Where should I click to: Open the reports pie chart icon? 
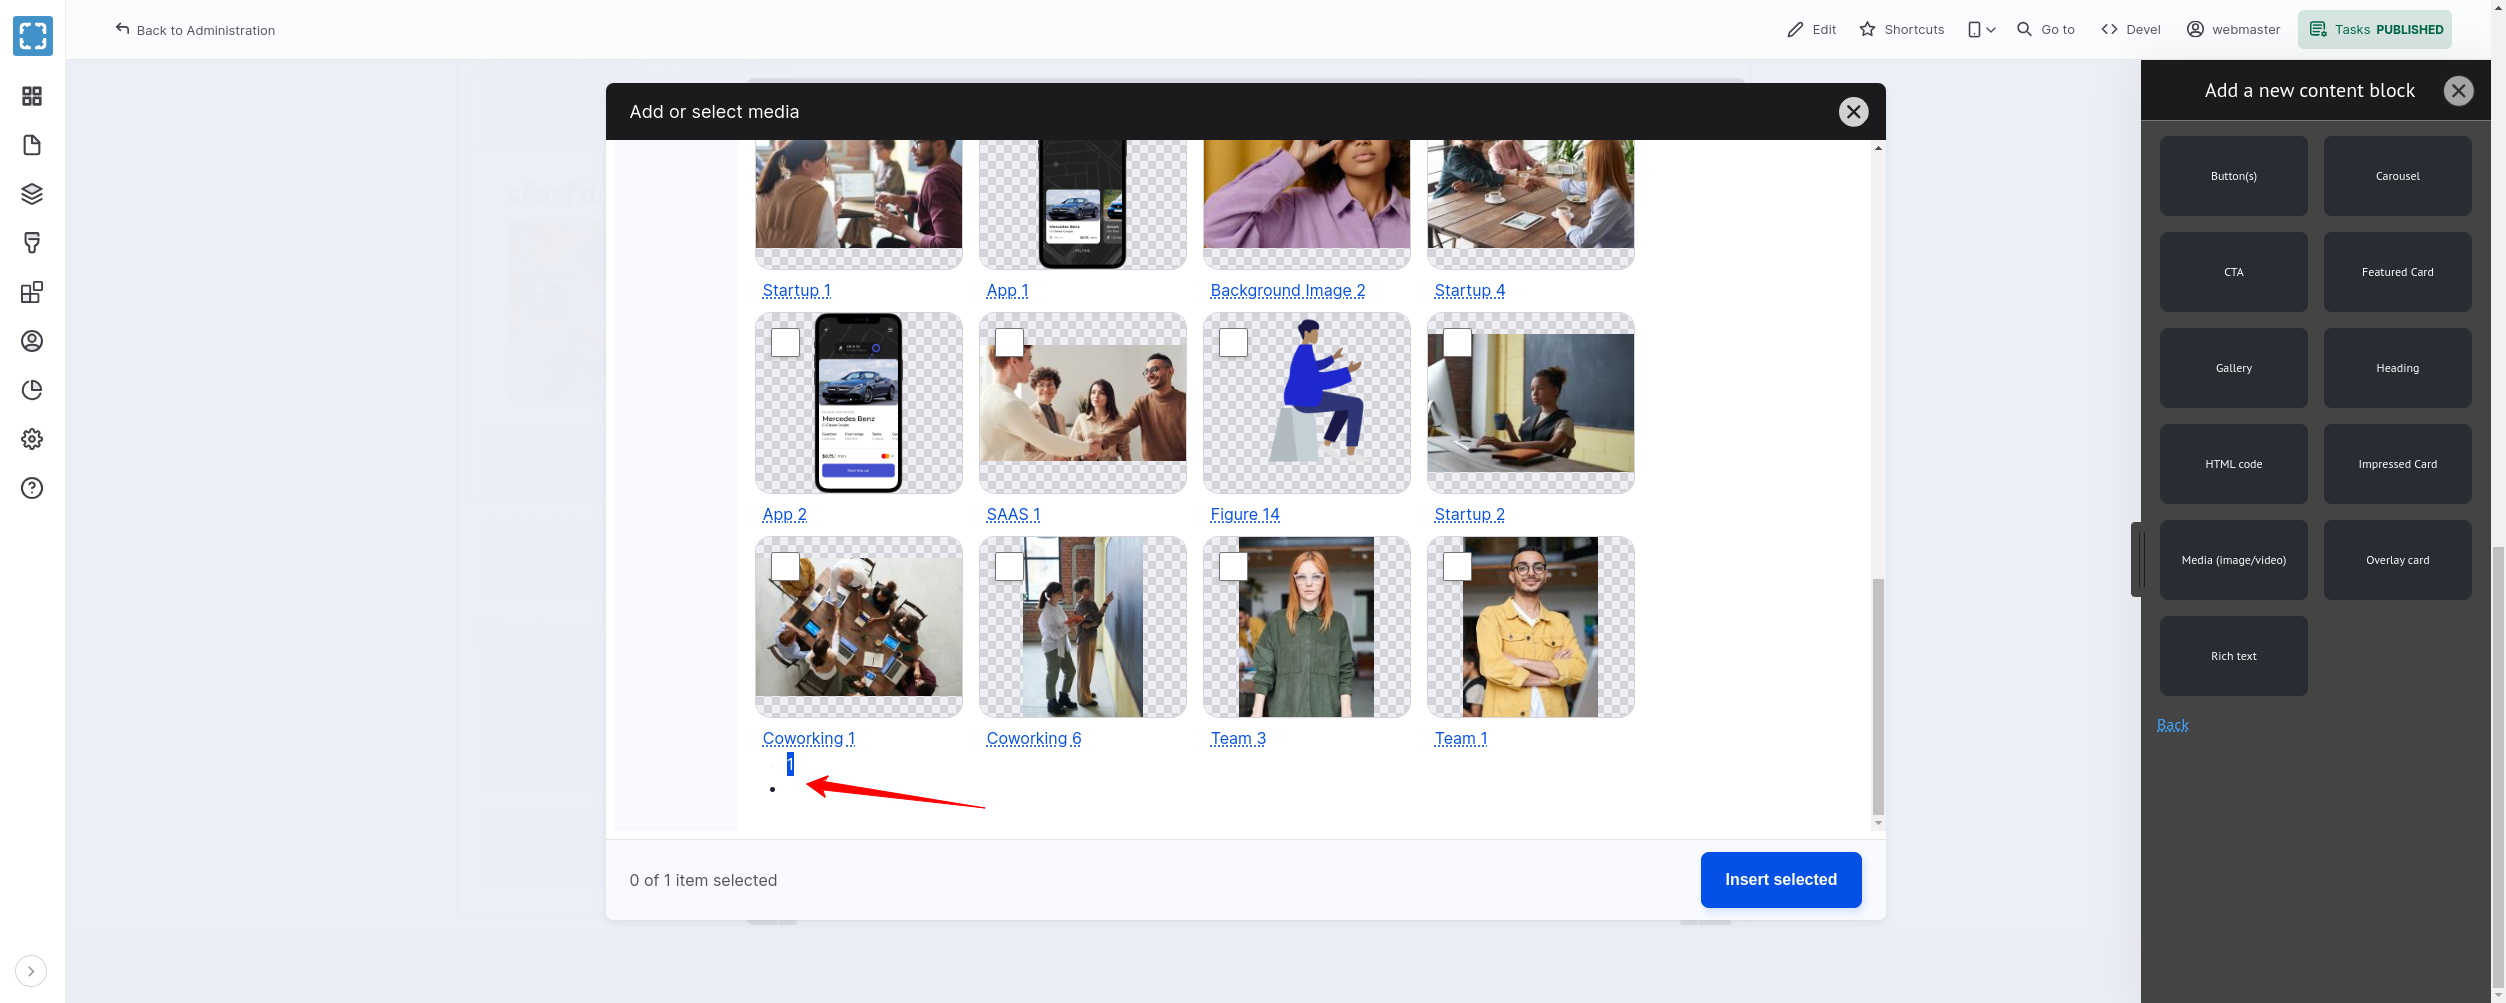(32, 390)
